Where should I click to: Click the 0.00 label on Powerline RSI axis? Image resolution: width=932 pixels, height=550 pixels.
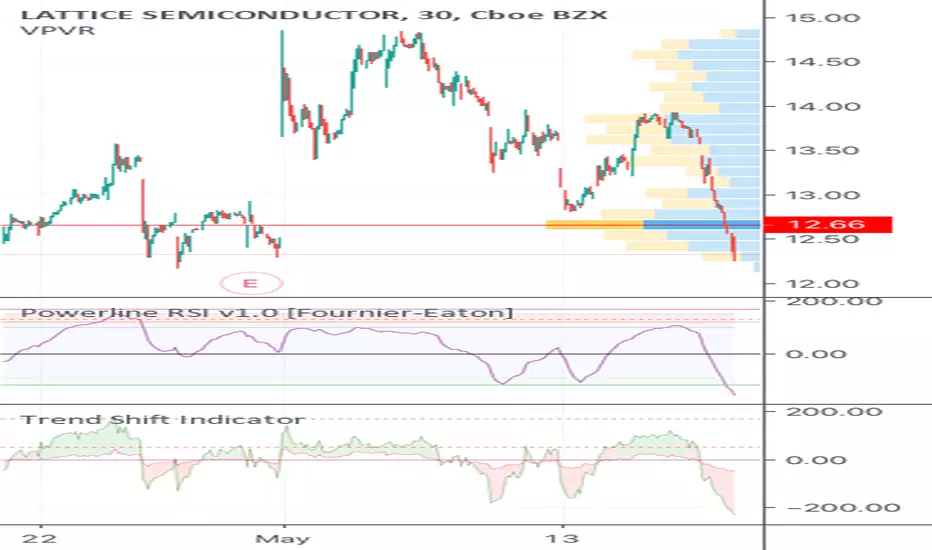(x=816, y=354)
